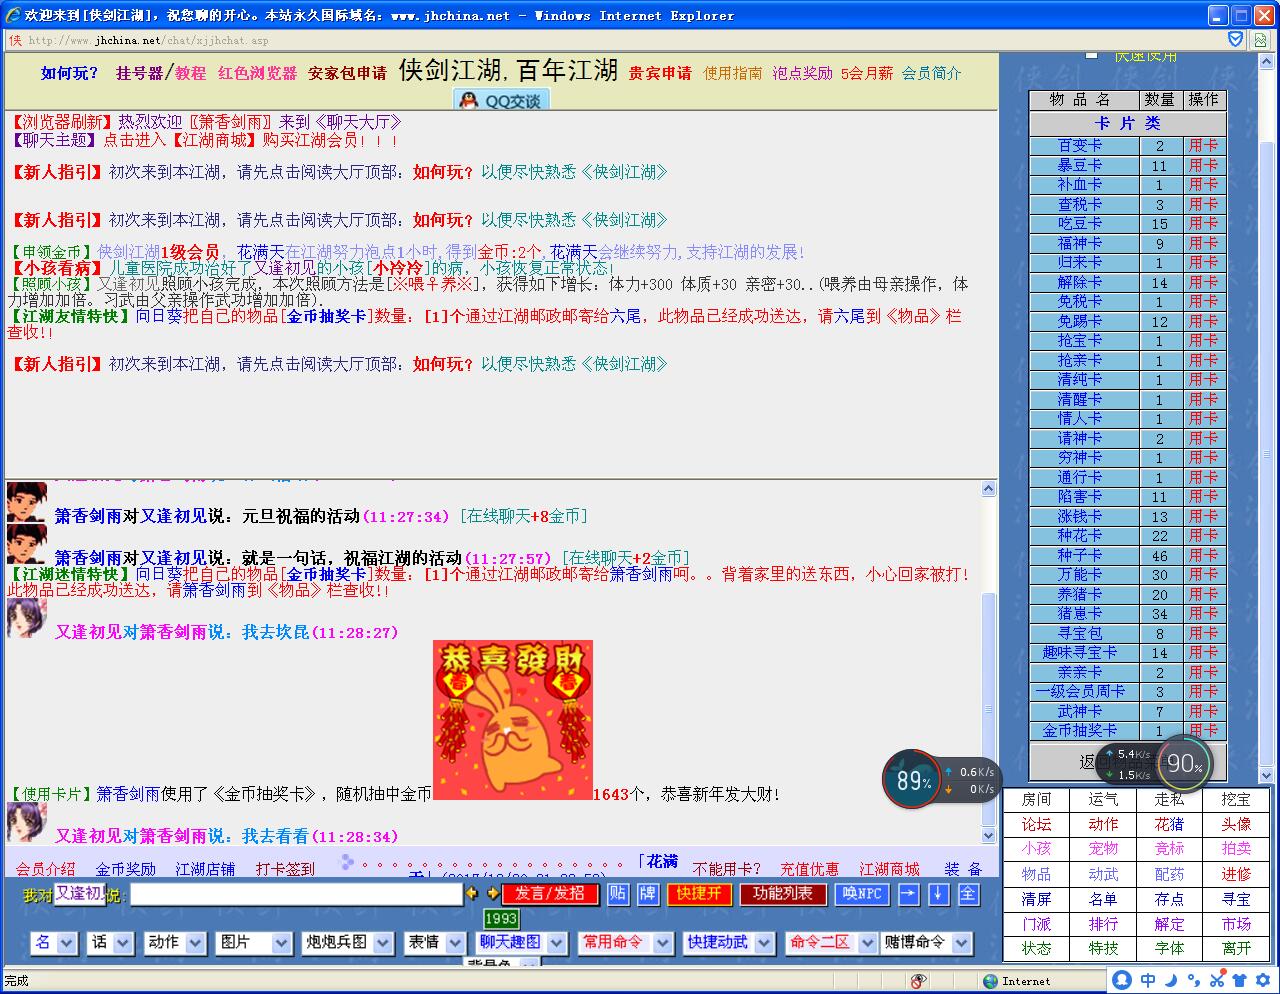Click the yellow left arrow beside the input box

472,893
